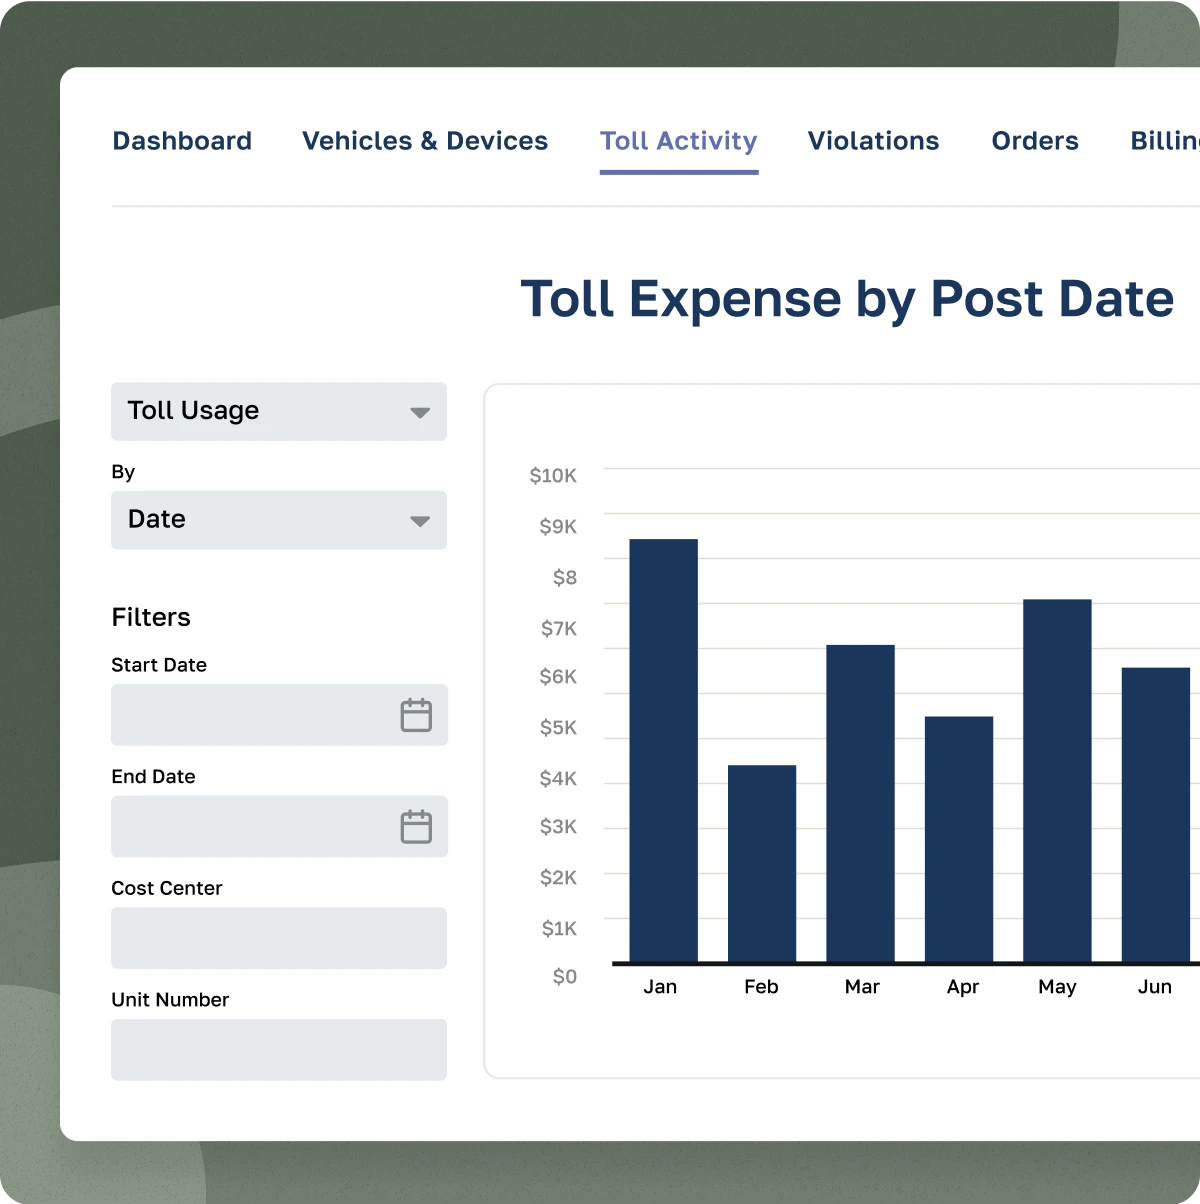The height and width of the screenshot is (1204, 1200).
Task: Open the Billing tab
Action: [x=1165, y=141]
